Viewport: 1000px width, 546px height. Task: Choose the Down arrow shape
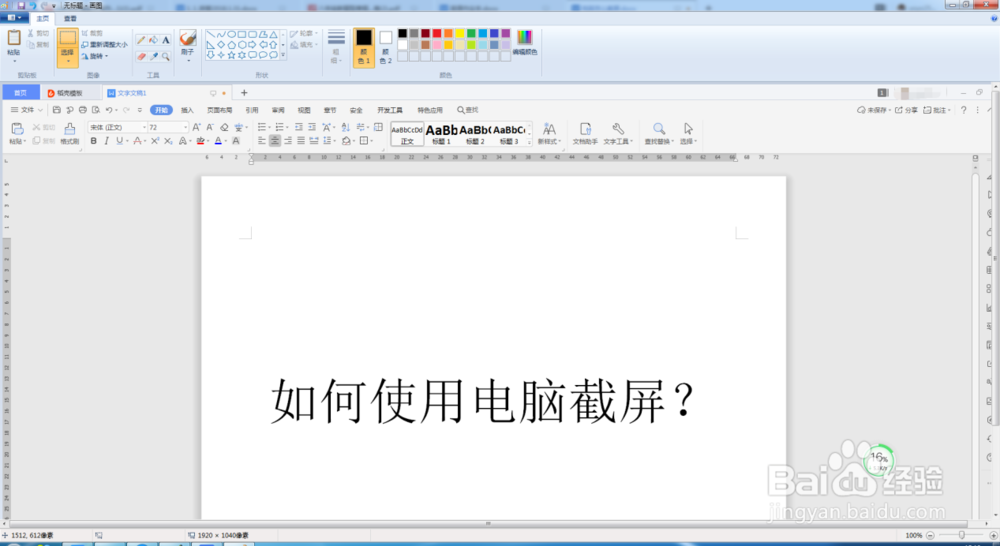[x=211, y=55]
